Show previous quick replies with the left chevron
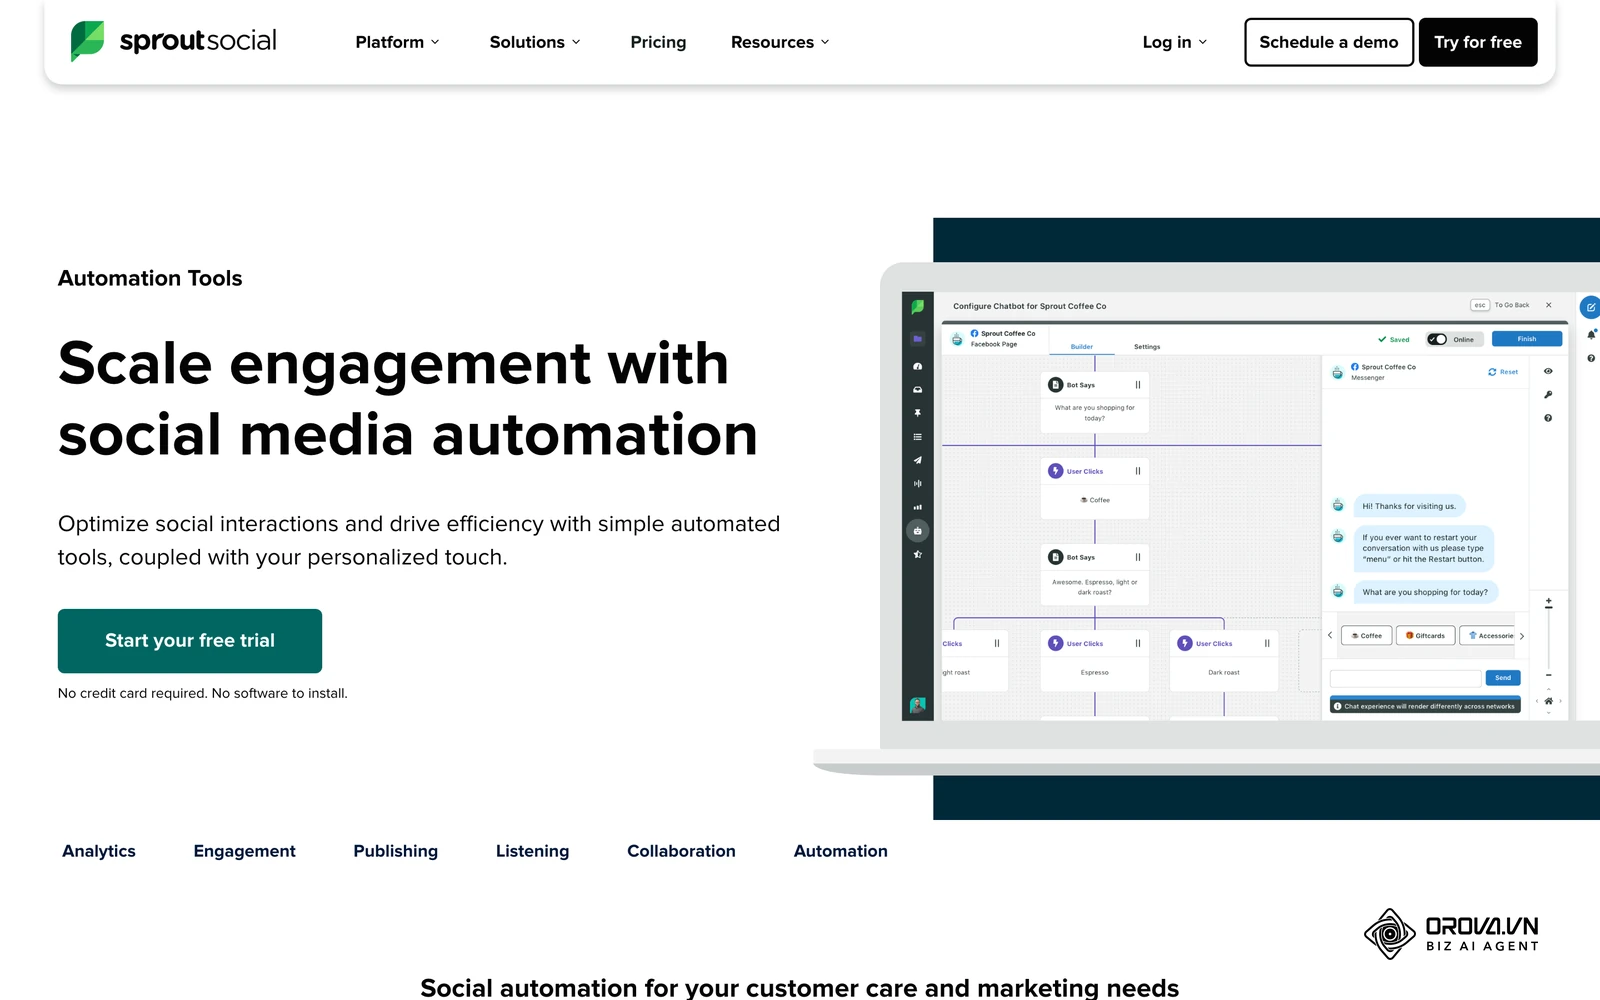The width and height of the screenshot is (1600, 1000). [1330, 636]
